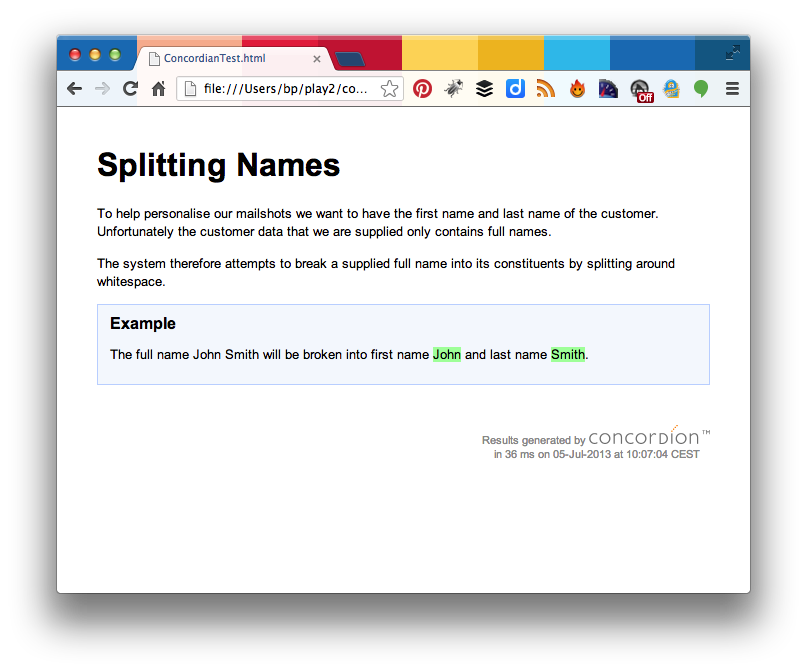
Task: Click the bug extension icon
Action: [453, 89]
